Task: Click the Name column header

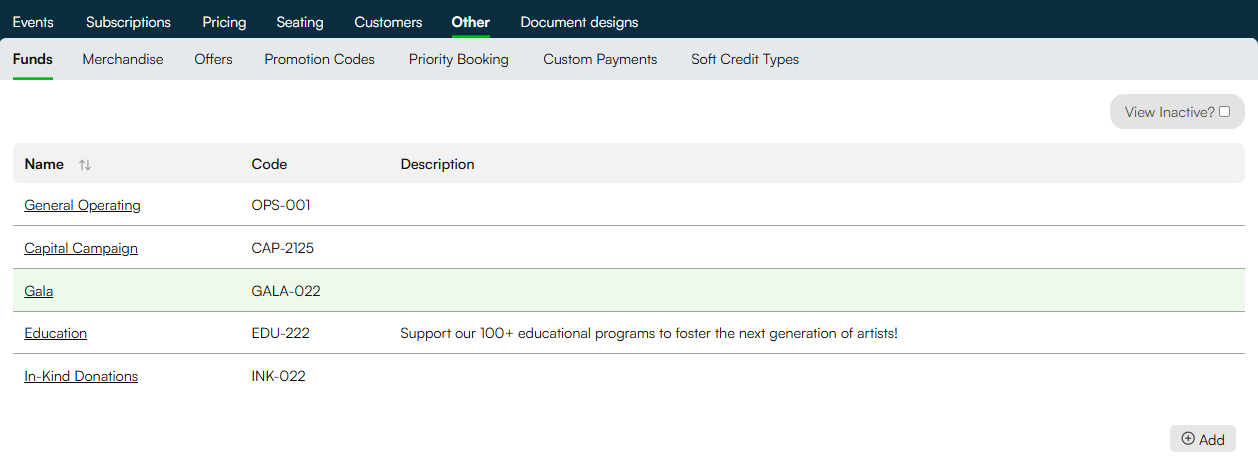Action: coord(44,164)
